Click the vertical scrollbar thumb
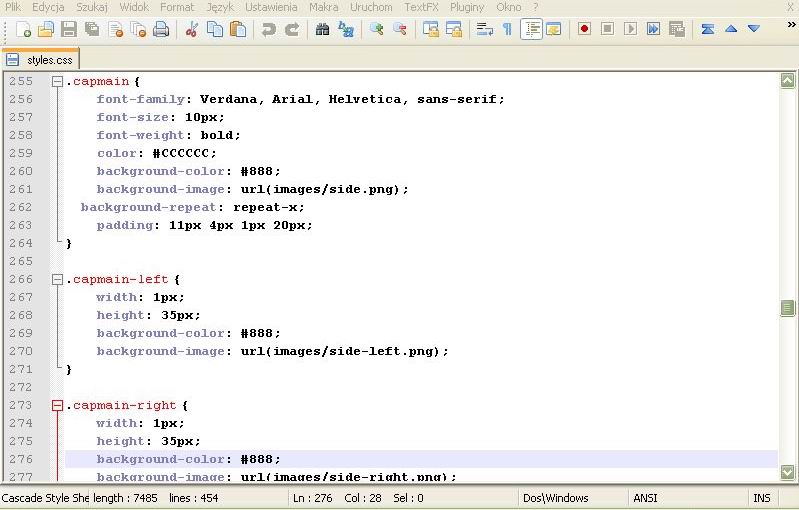Viewport: 799px width, 510px height. coord(787,307)
